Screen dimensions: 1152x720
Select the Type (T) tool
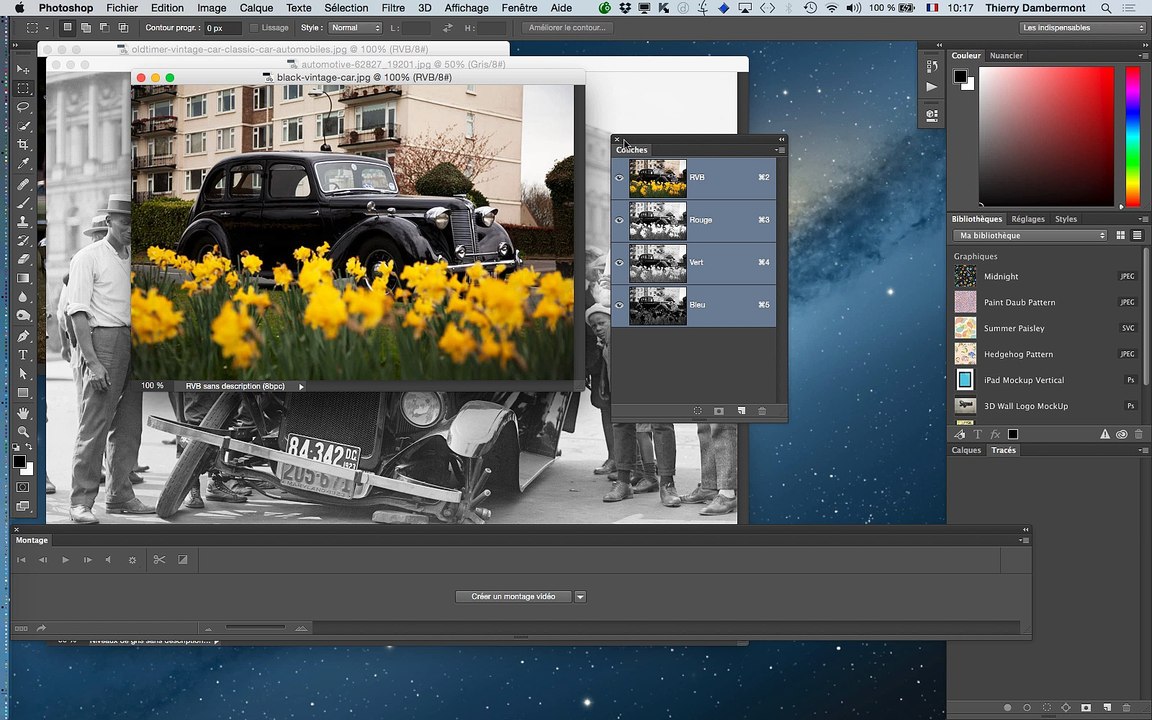[x=23, y=355]
